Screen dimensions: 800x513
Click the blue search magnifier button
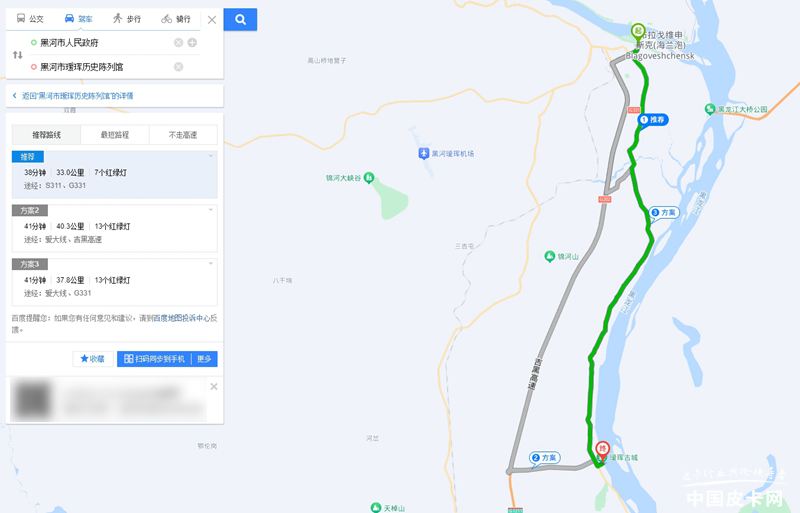click(x=240, y=19)
